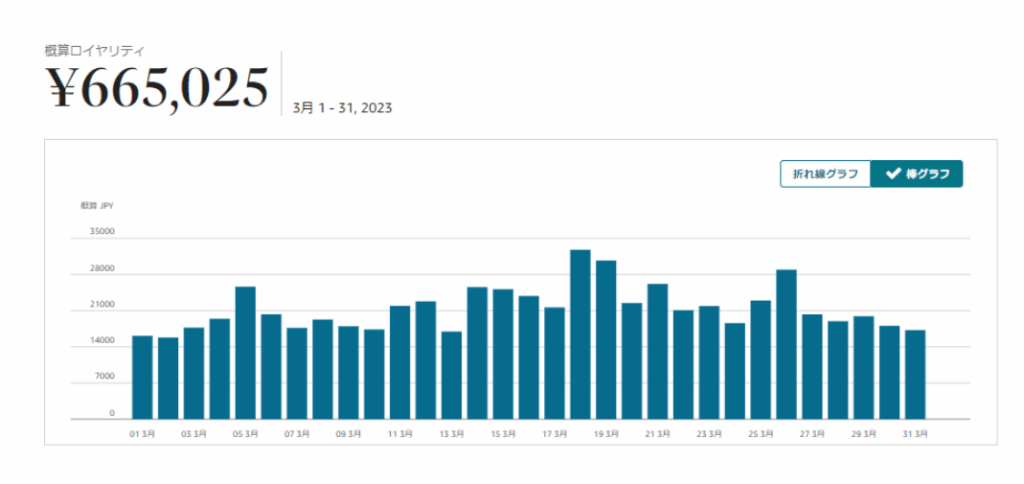Select the bar above 31 3月

pyautogui.click(x=916, y=375)
